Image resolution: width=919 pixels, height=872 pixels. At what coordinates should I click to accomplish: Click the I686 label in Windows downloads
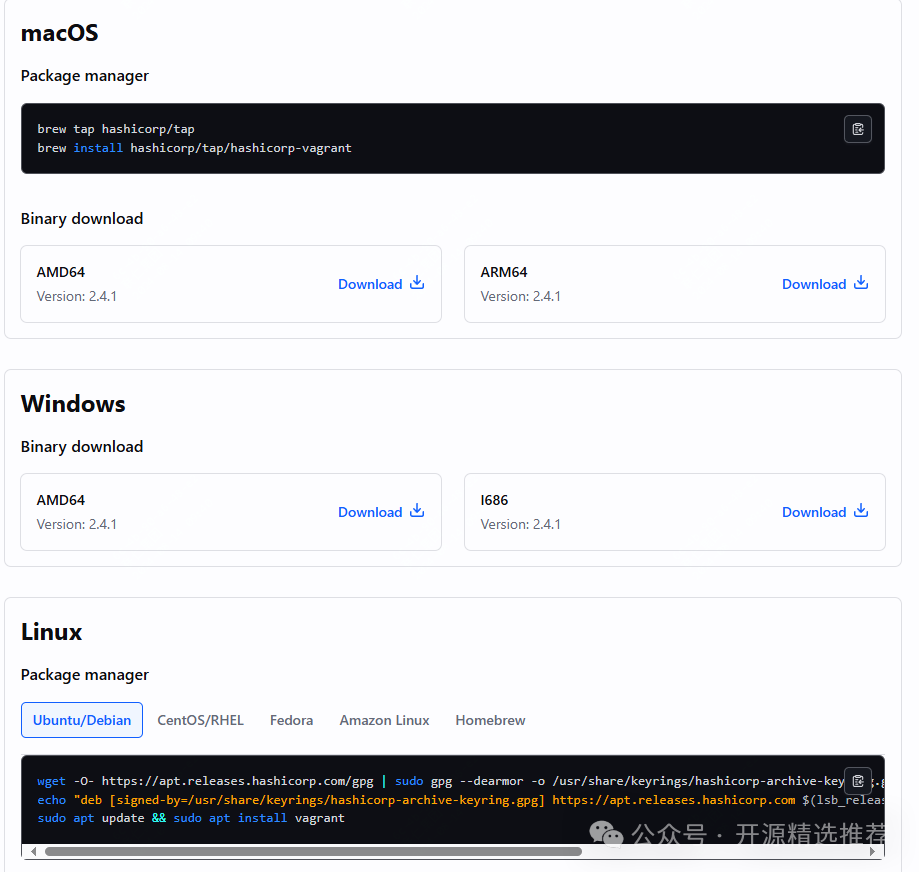[x=494, y=500]
